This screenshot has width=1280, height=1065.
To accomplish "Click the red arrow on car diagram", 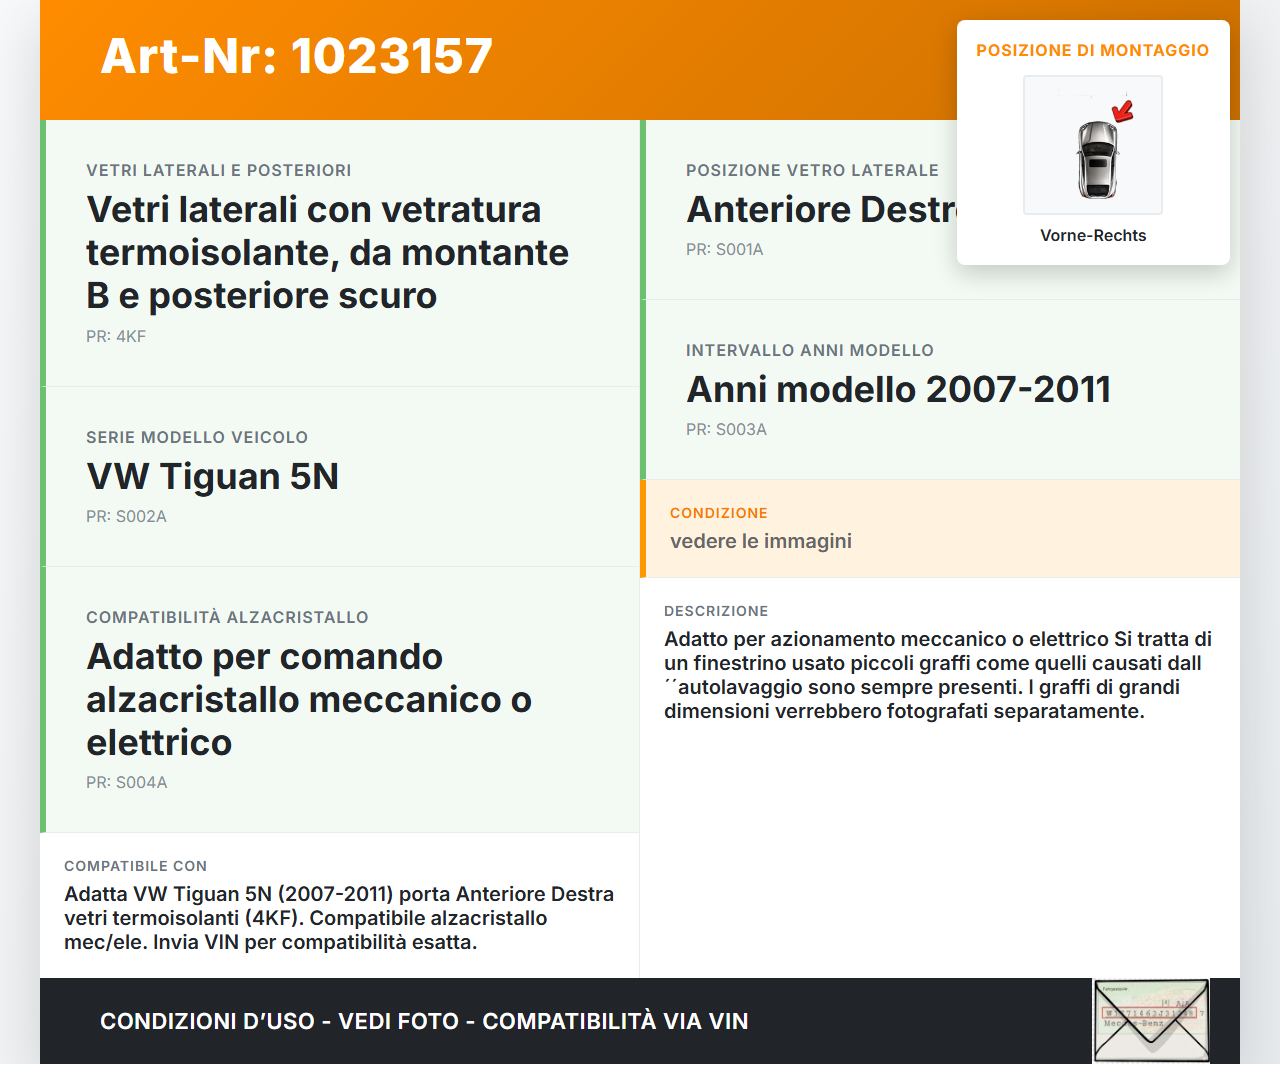I will pyautogui.click(x=1123, y=111).
